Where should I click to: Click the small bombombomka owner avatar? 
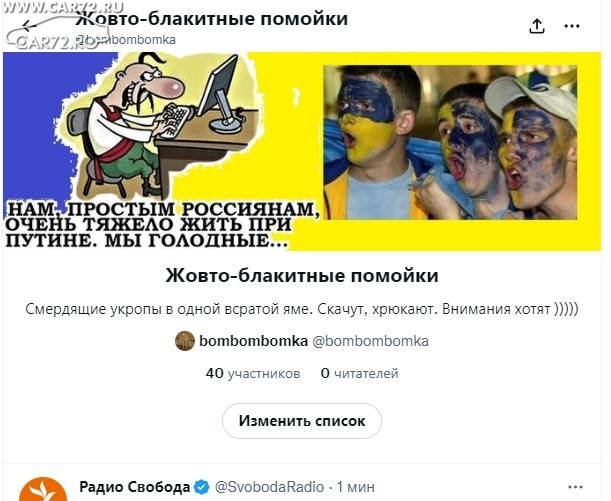tap(185, 341)
